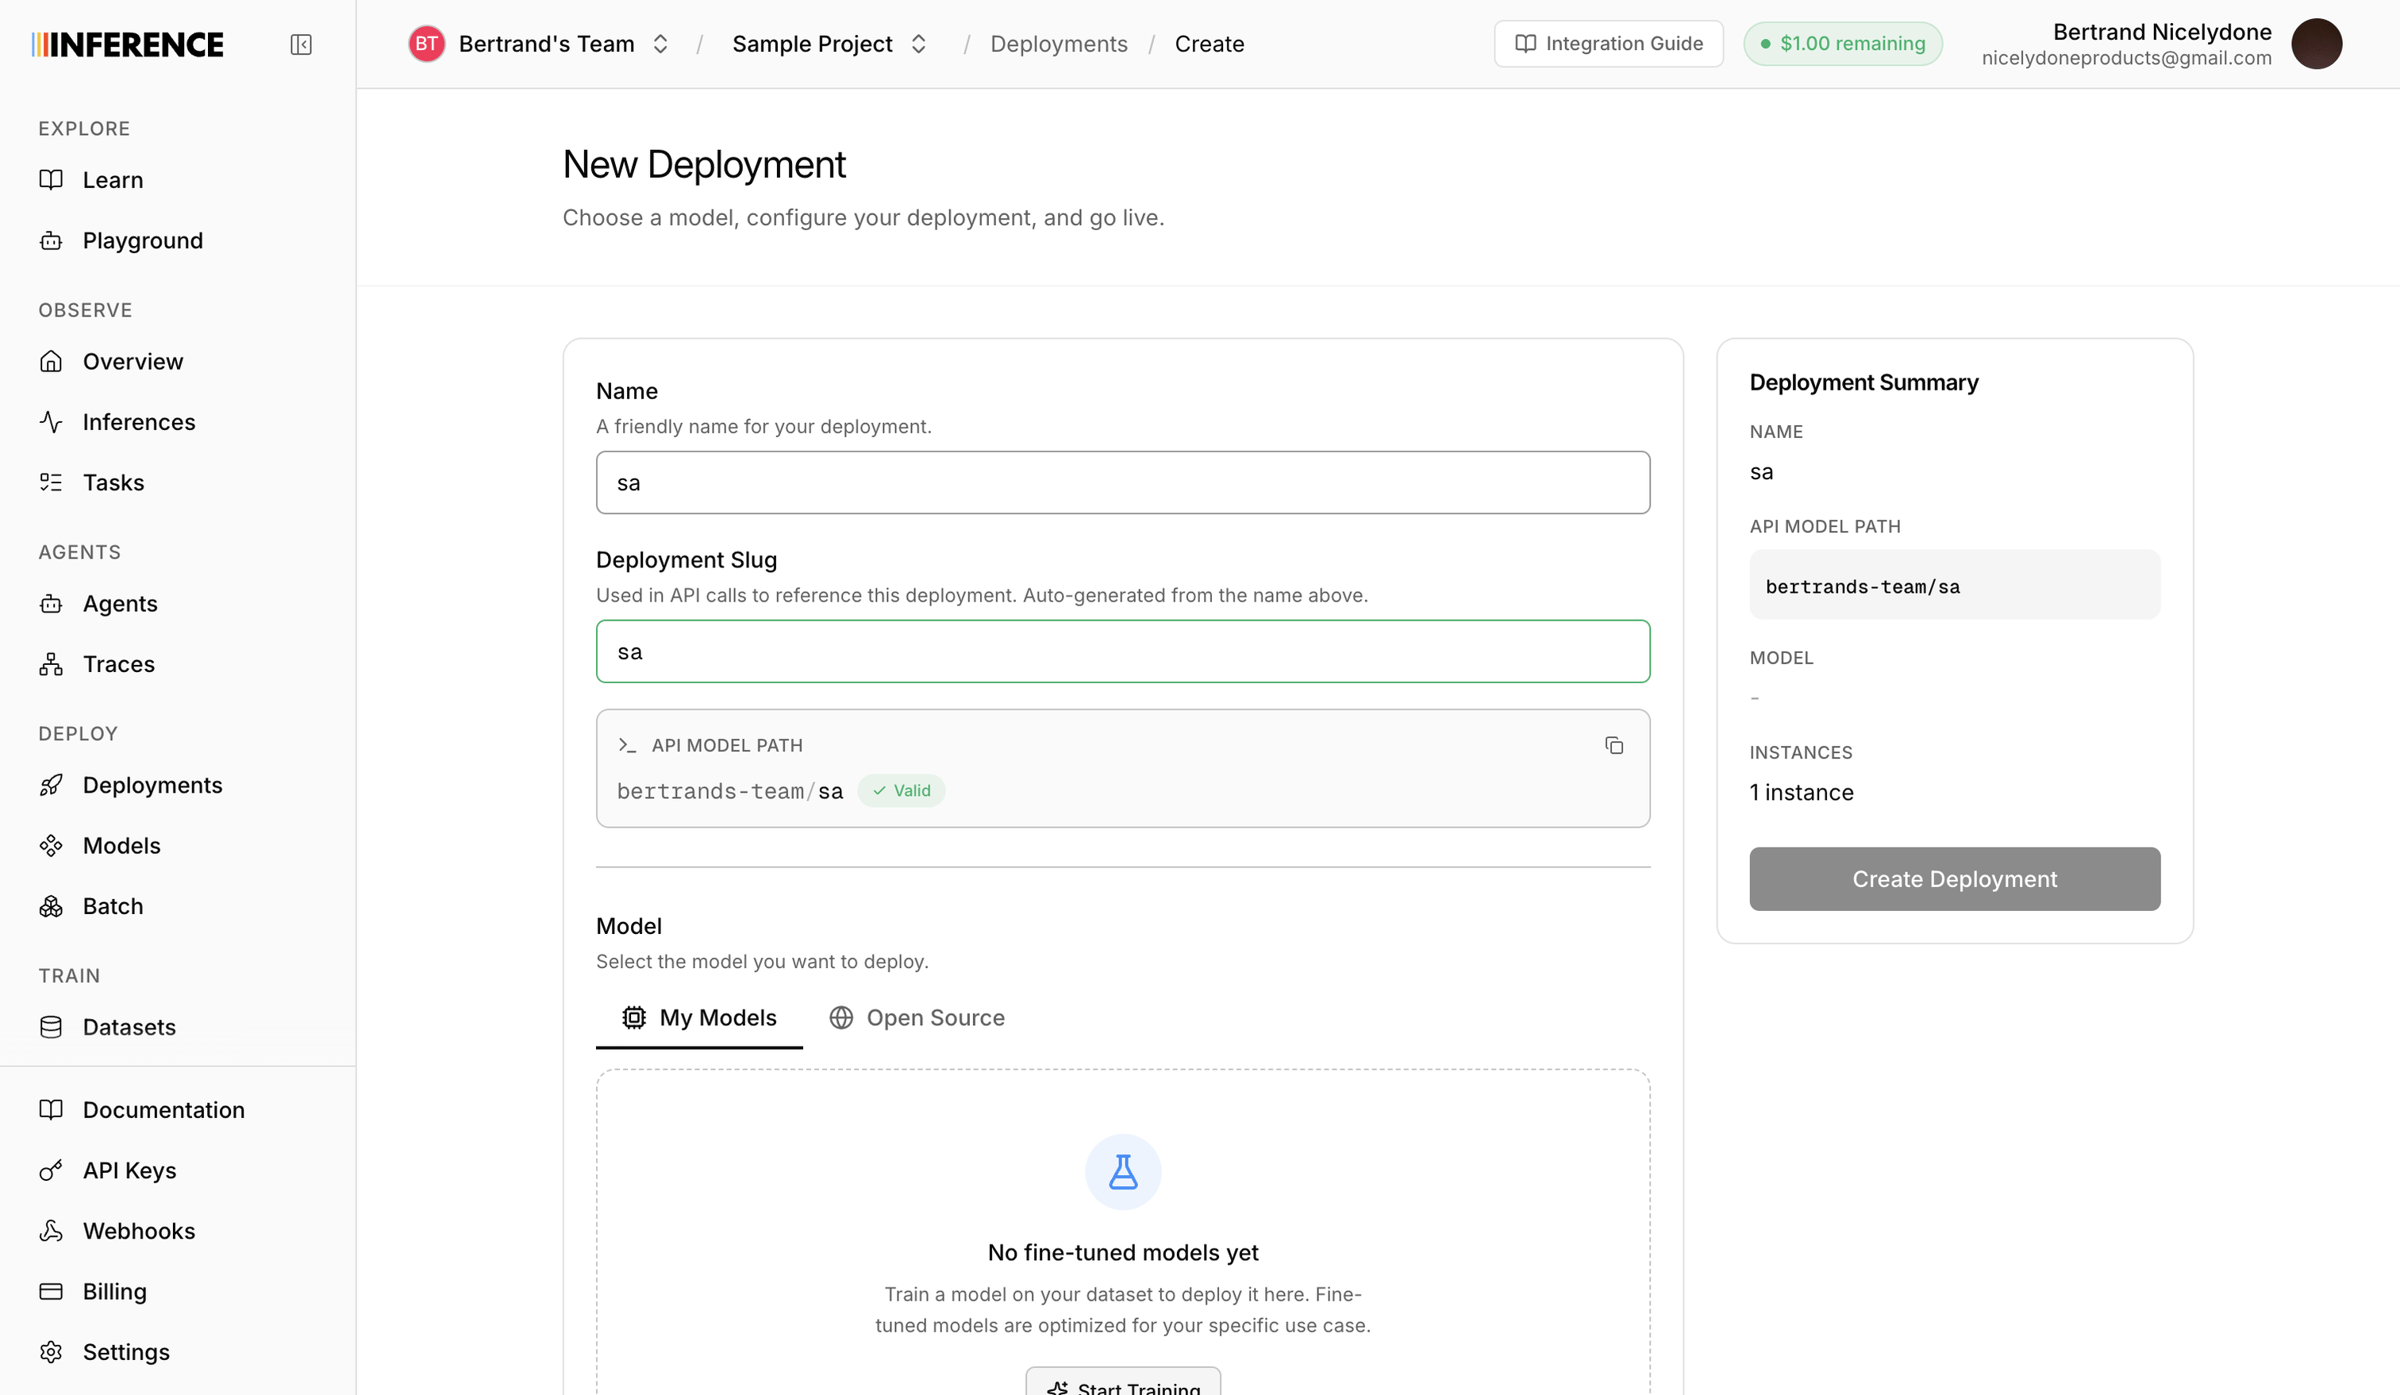
Task: Click the Inferences activity icon
Action: 51,422
